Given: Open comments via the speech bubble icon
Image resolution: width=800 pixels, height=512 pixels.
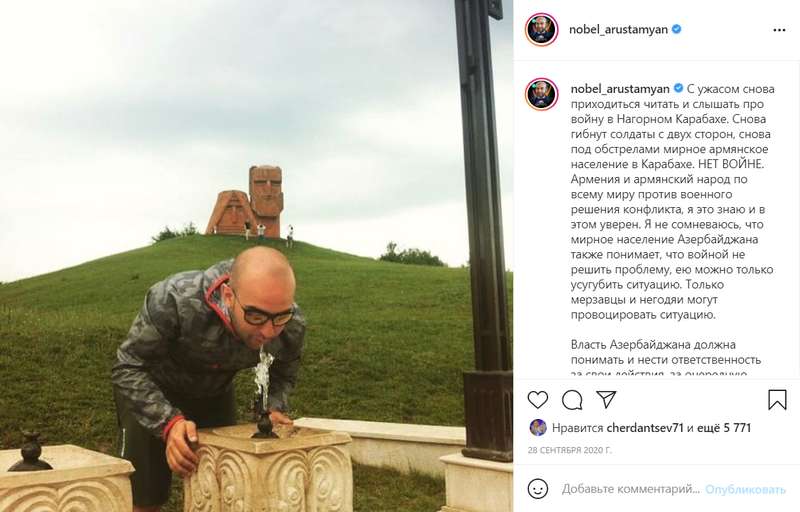Looking at the screenshot, I should tap(572, 400).
